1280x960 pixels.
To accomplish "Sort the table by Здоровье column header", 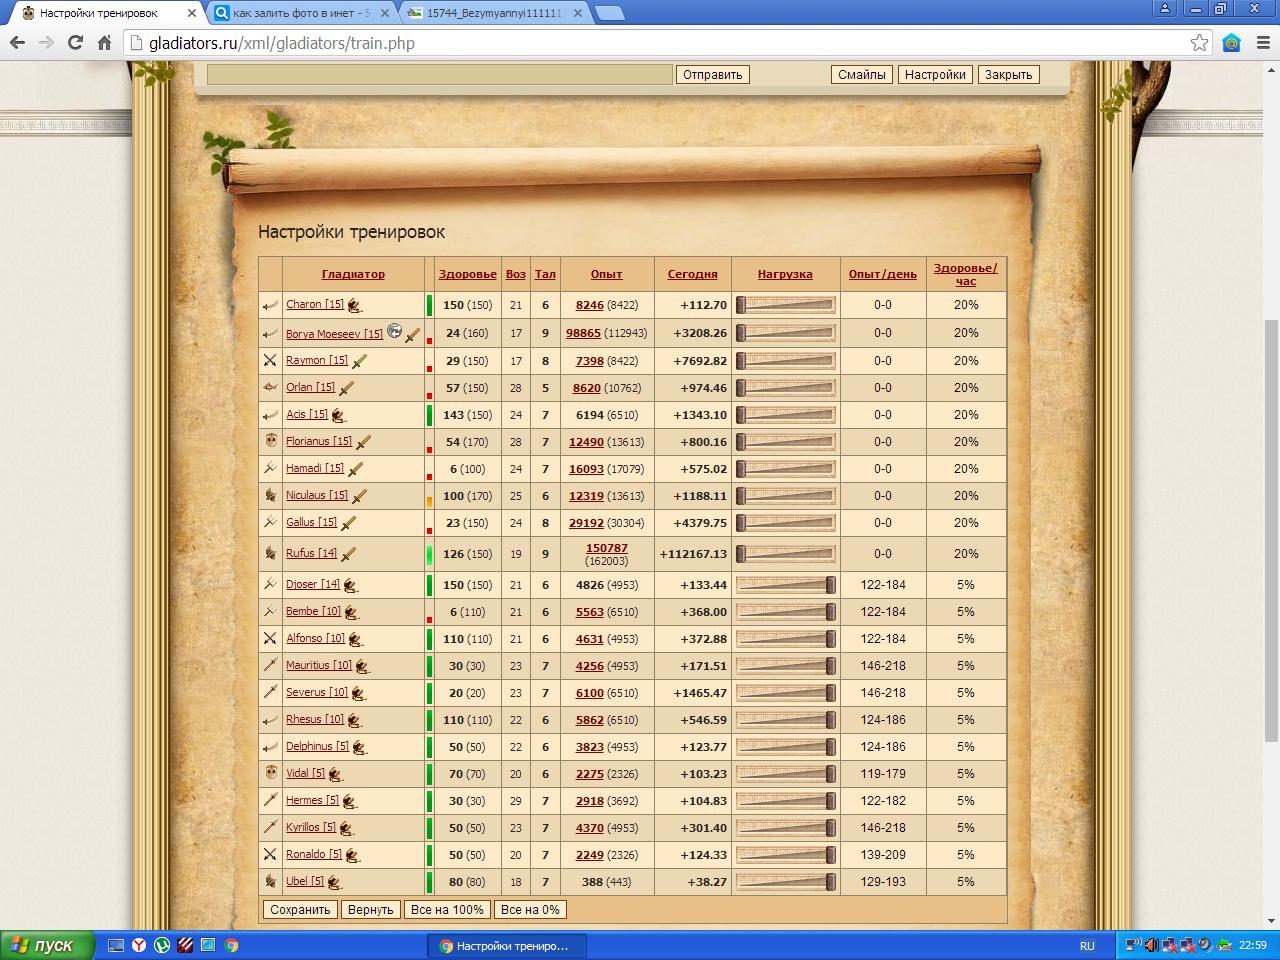I will coord(467,274).
